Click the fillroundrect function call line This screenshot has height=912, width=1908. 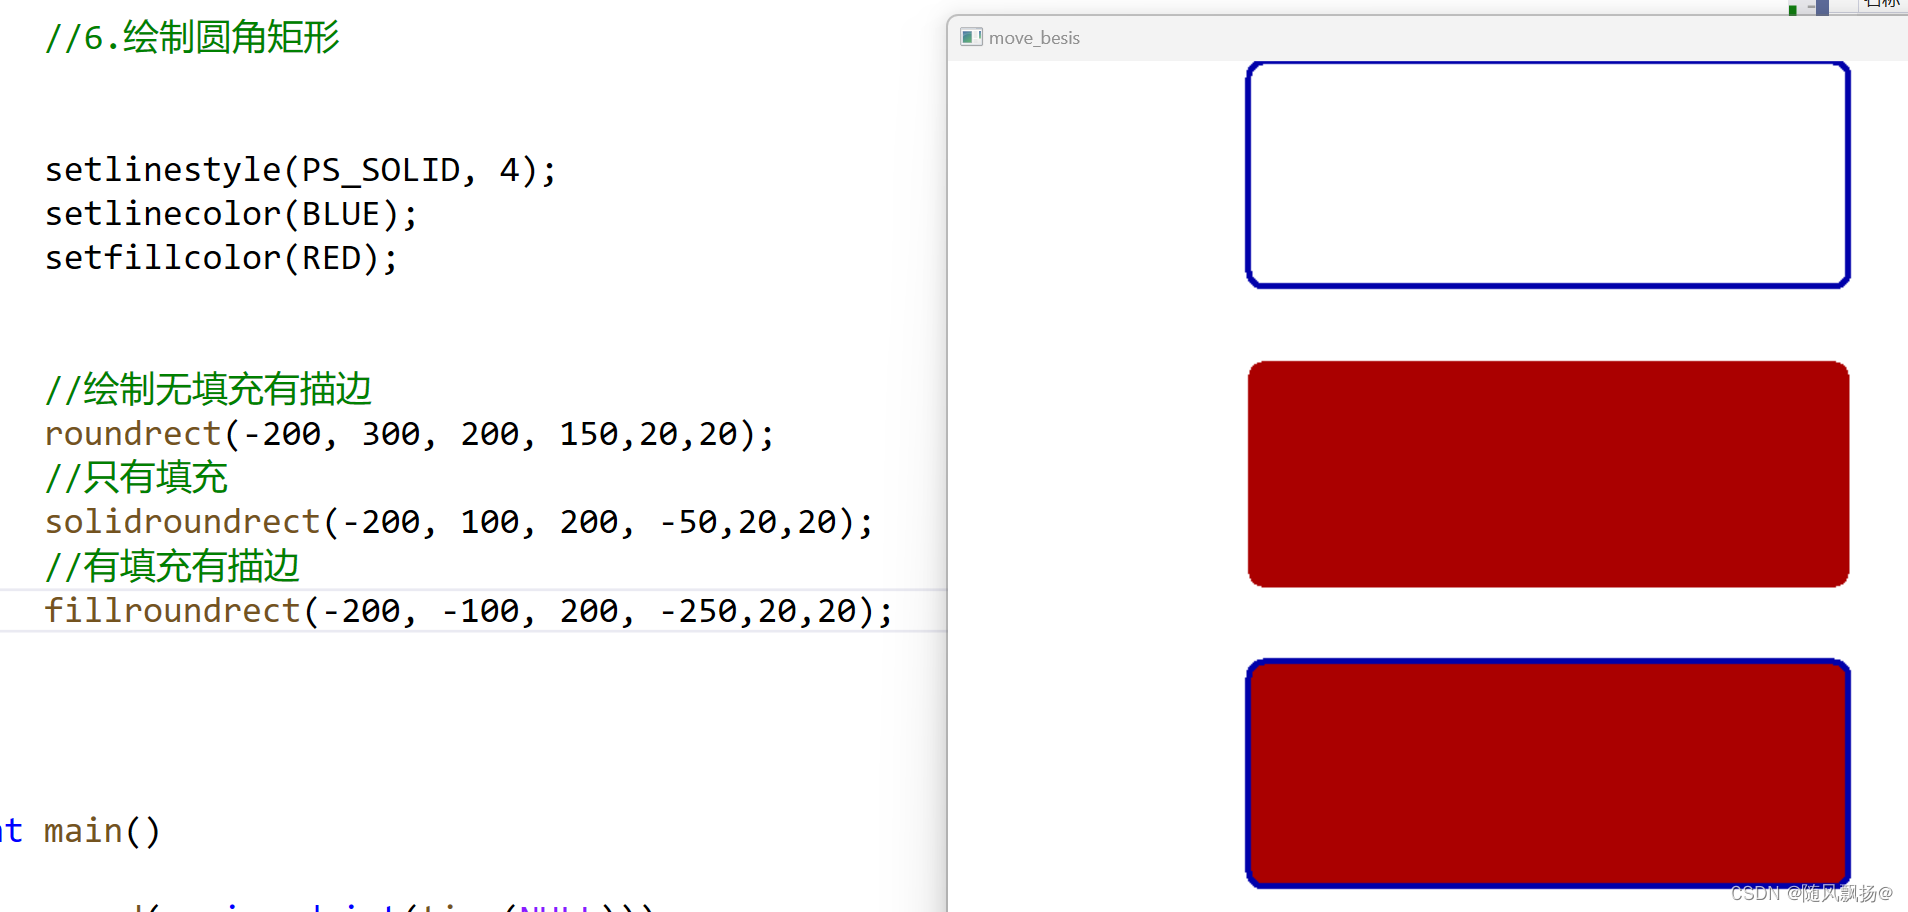point(468,611)
